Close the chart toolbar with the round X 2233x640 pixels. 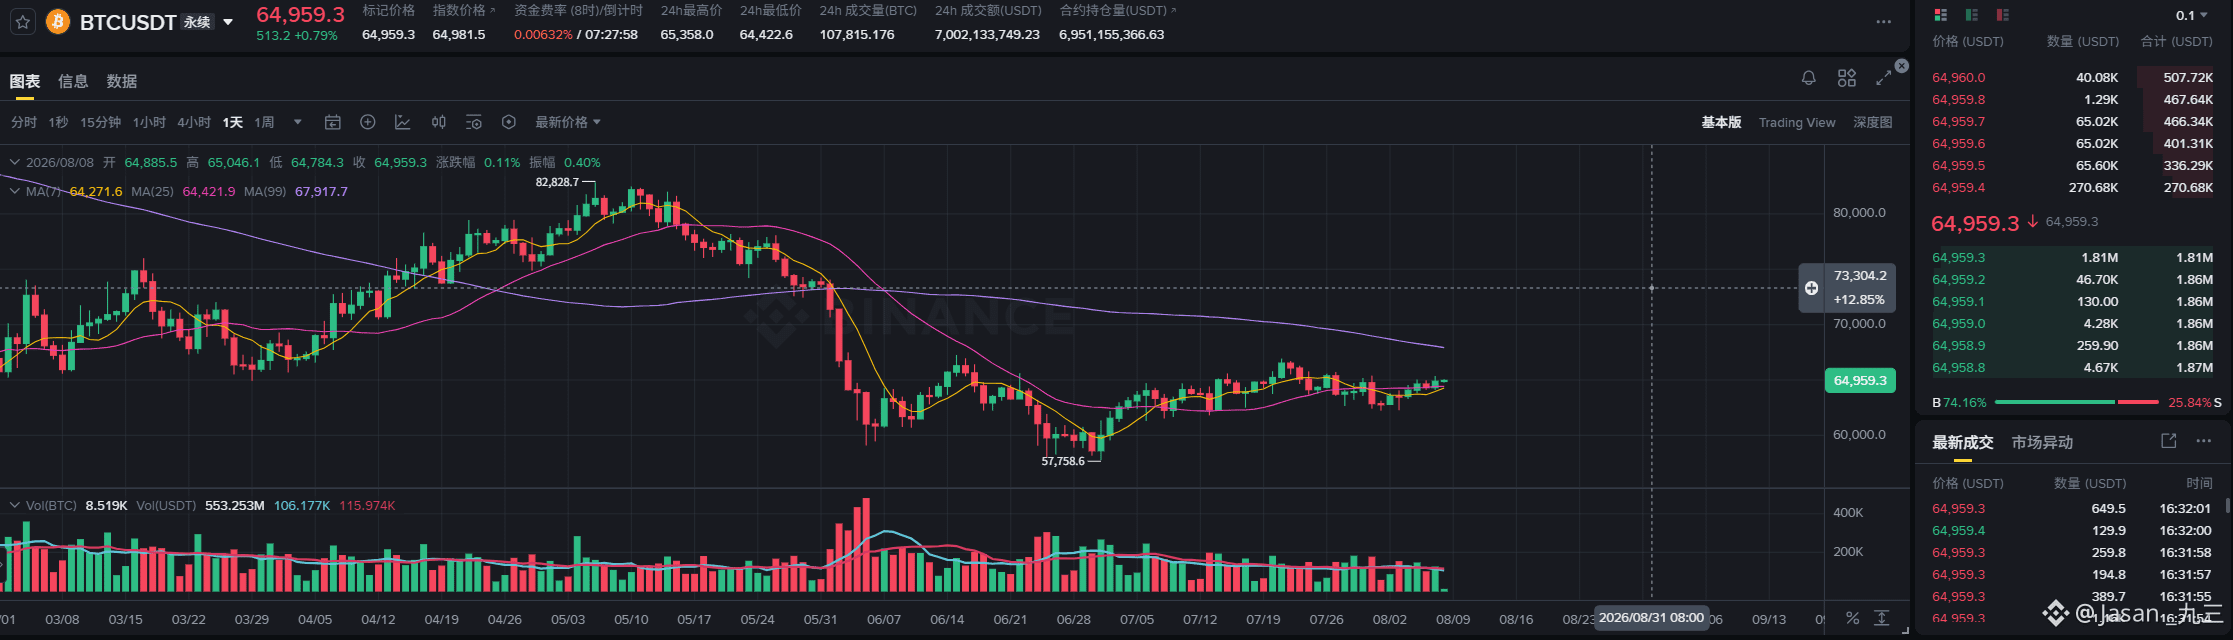tap(1902, 66)
